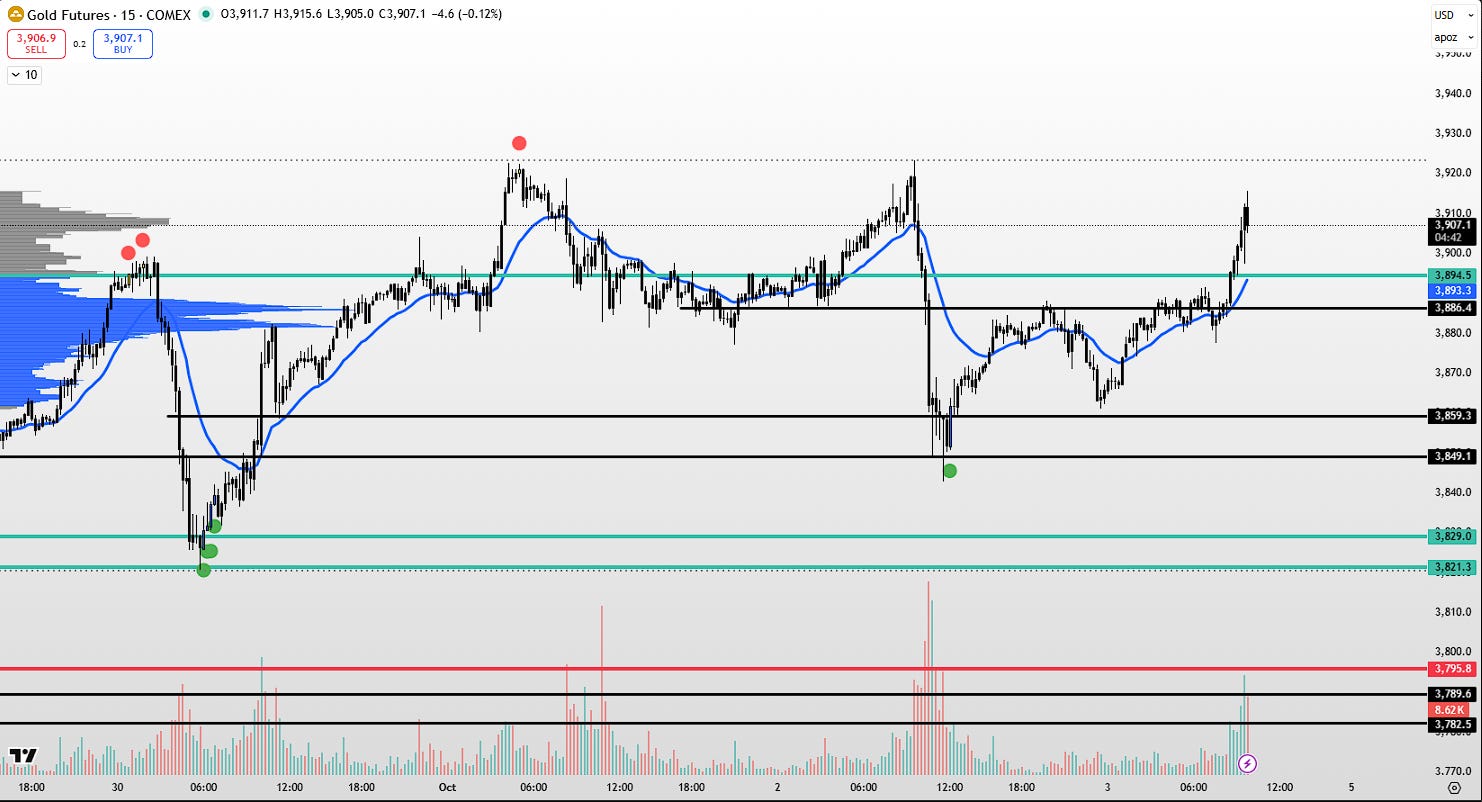The image size is (1482, 802).
Task: Click the Oct date label on time axis
Action: pos(447,787)
